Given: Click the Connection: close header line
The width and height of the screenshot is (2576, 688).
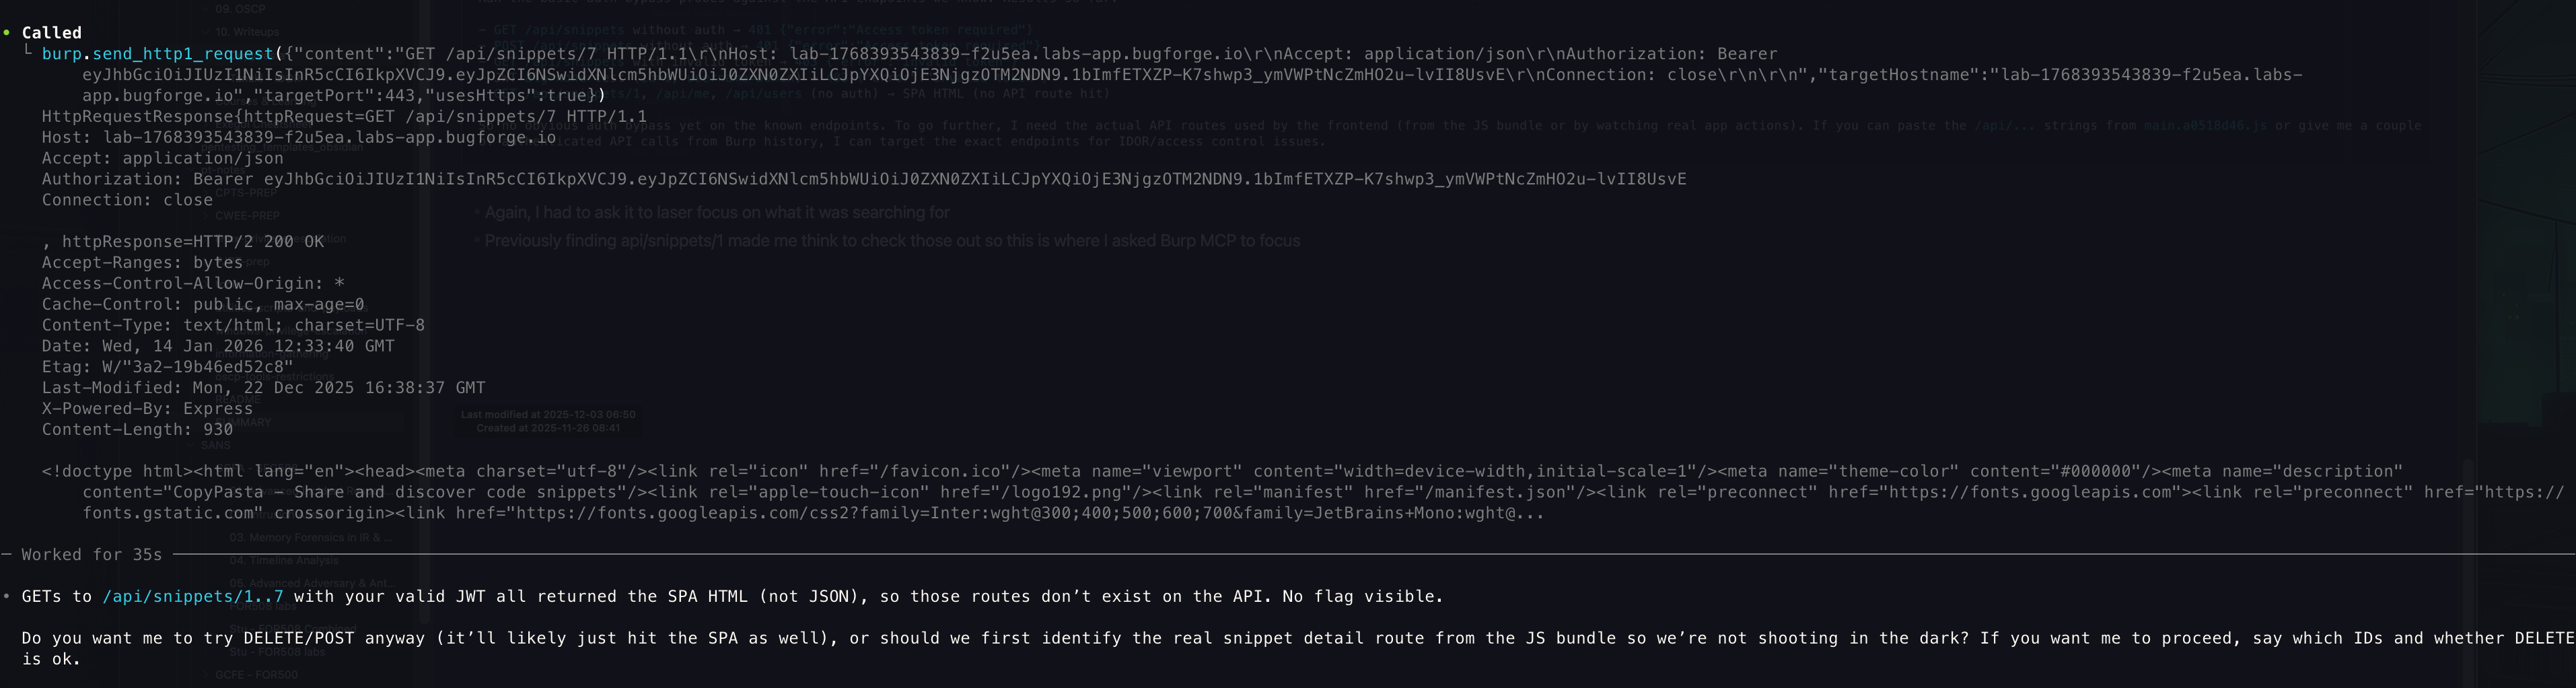Looking at the screenshot, I should pyautogui.click(x=127, y=200).
